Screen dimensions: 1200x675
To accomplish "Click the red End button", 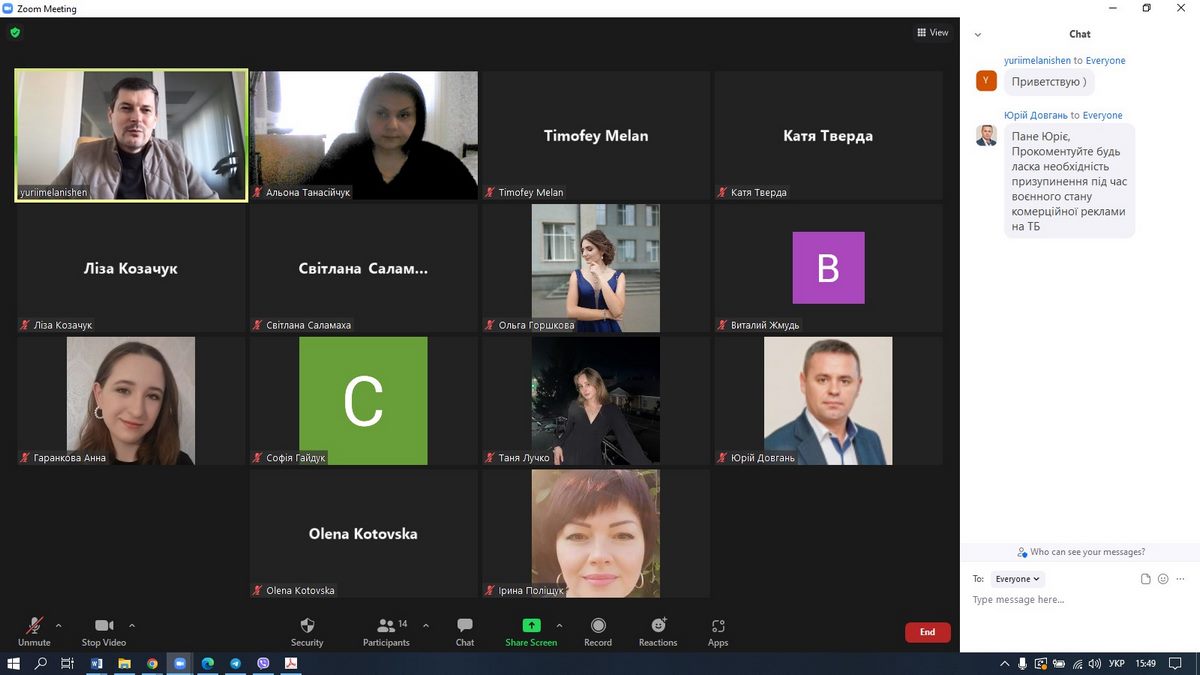I will click(x=927, y=632).
